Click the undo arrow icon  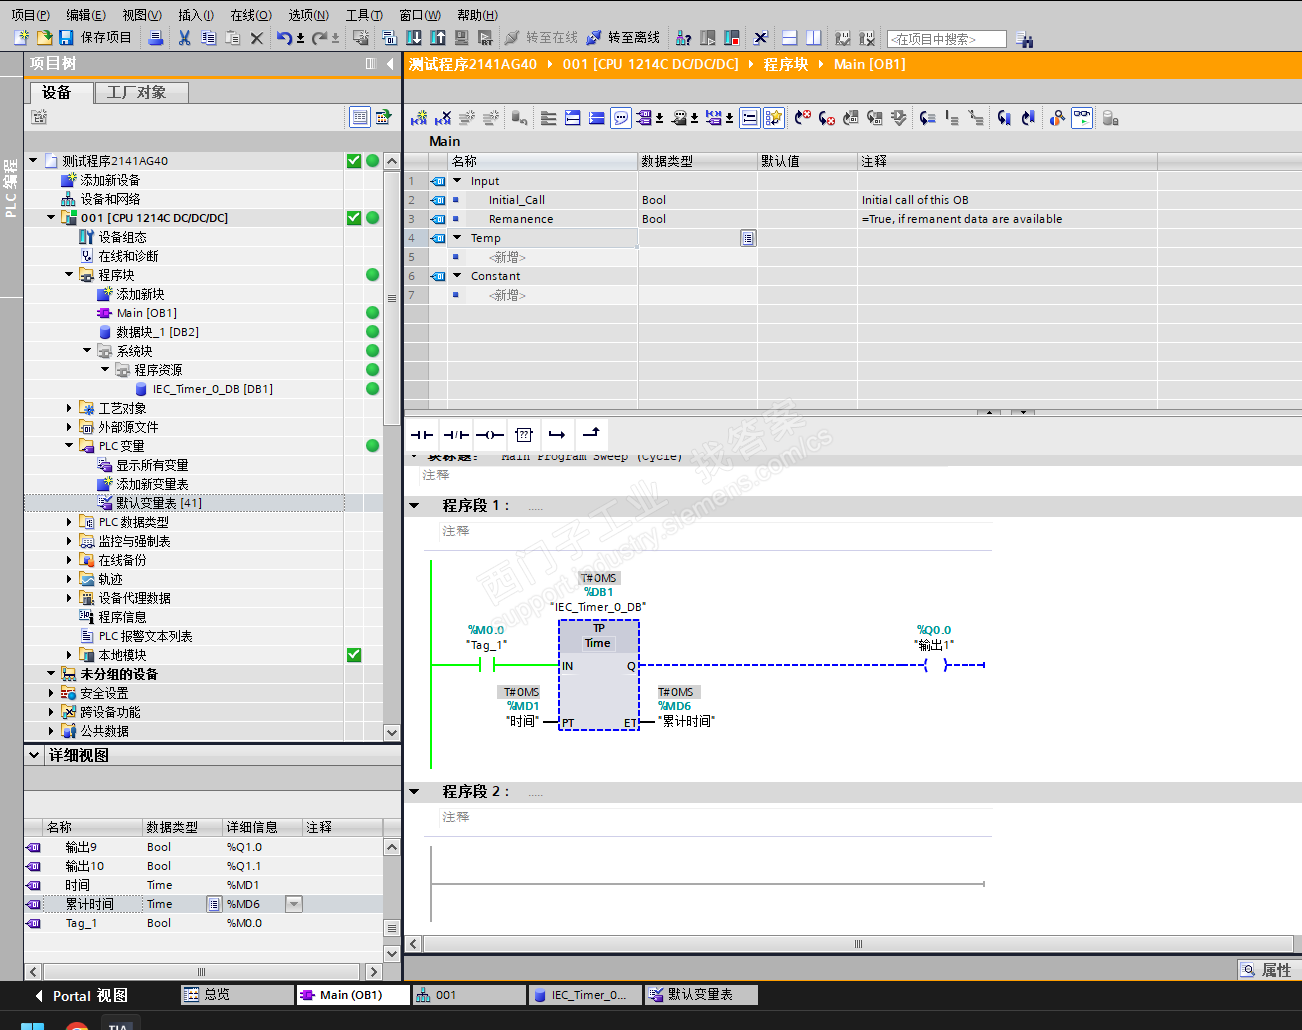click(x=285, y=38)
